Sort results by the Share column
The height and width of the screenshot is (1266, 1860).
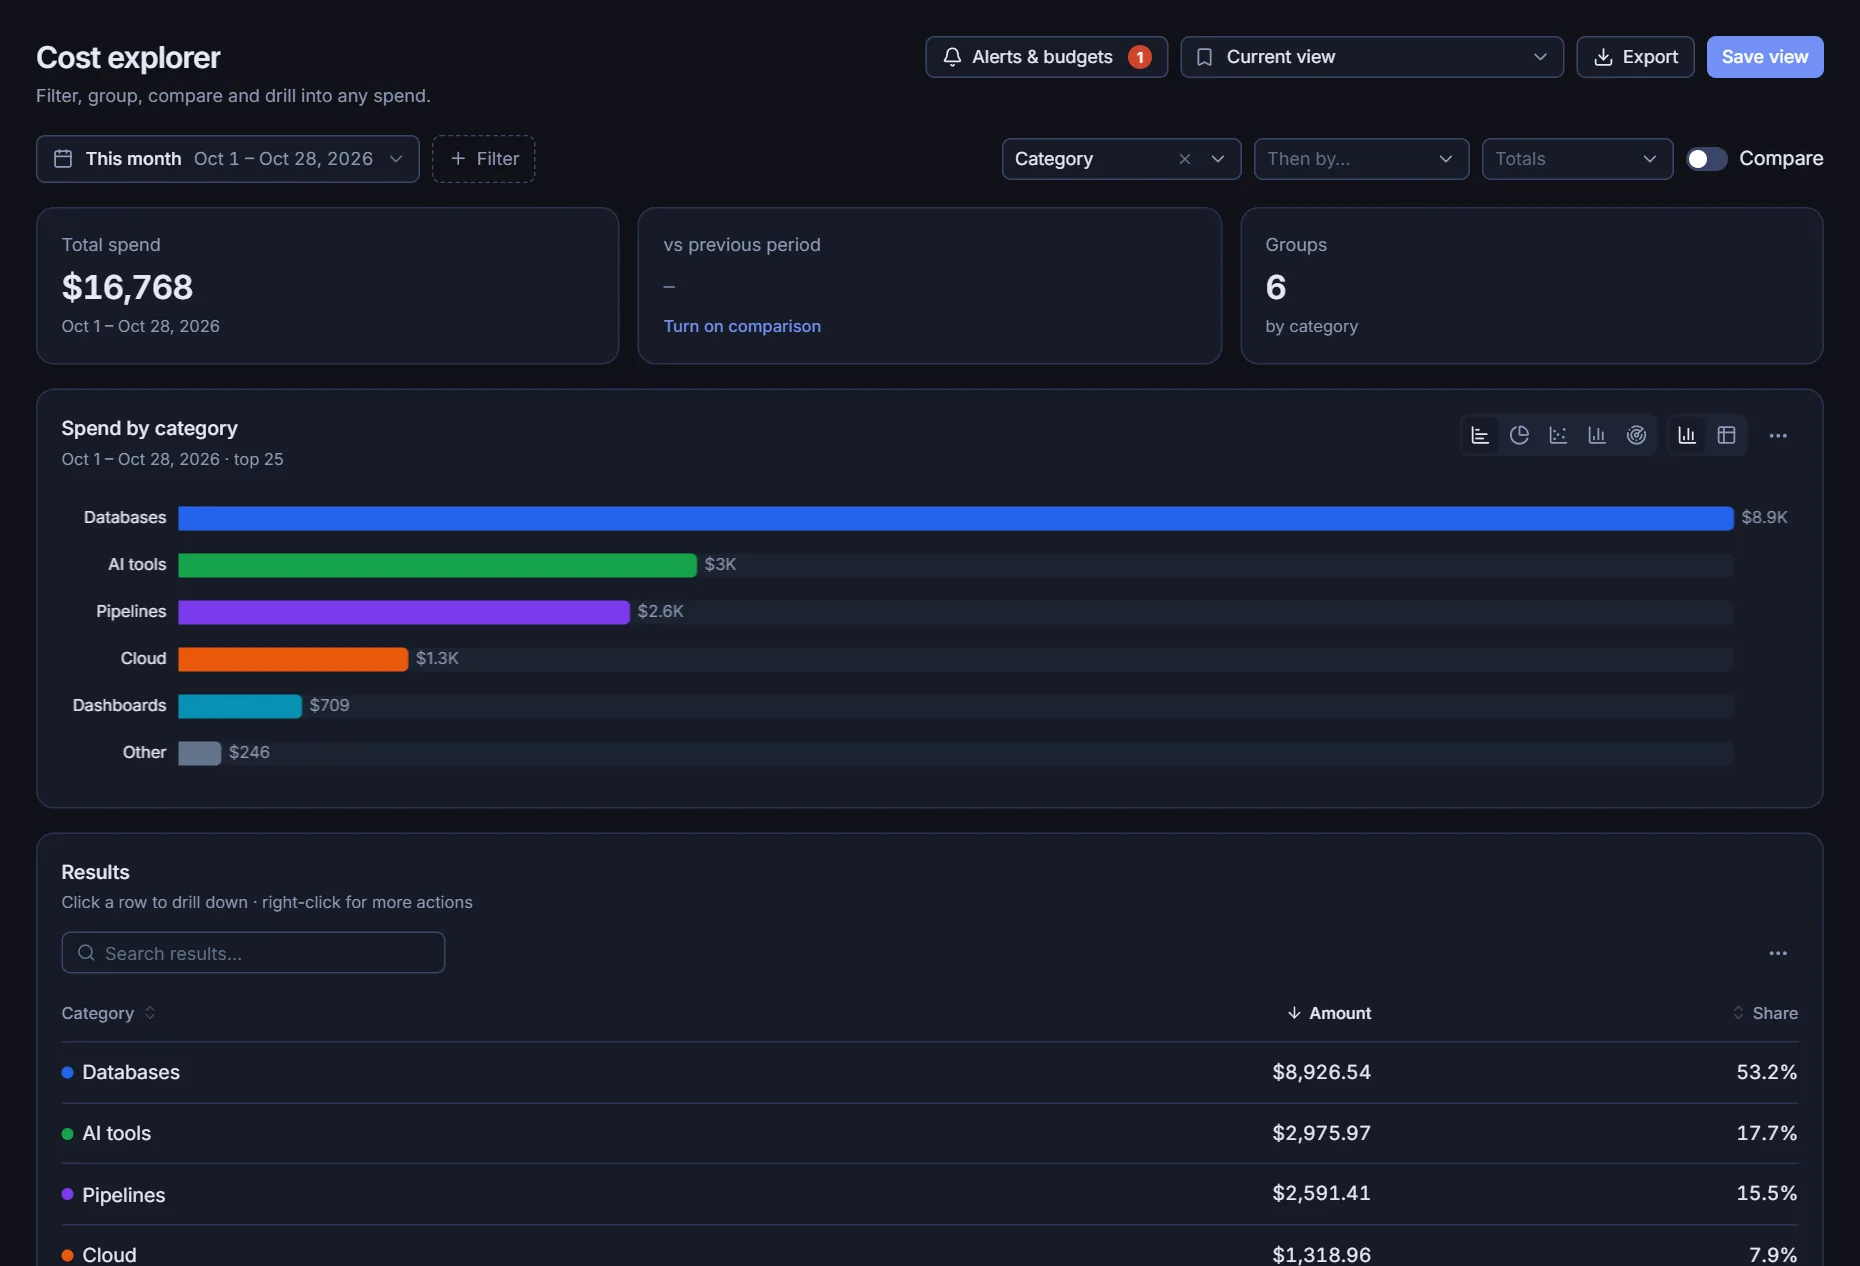1765,1013
